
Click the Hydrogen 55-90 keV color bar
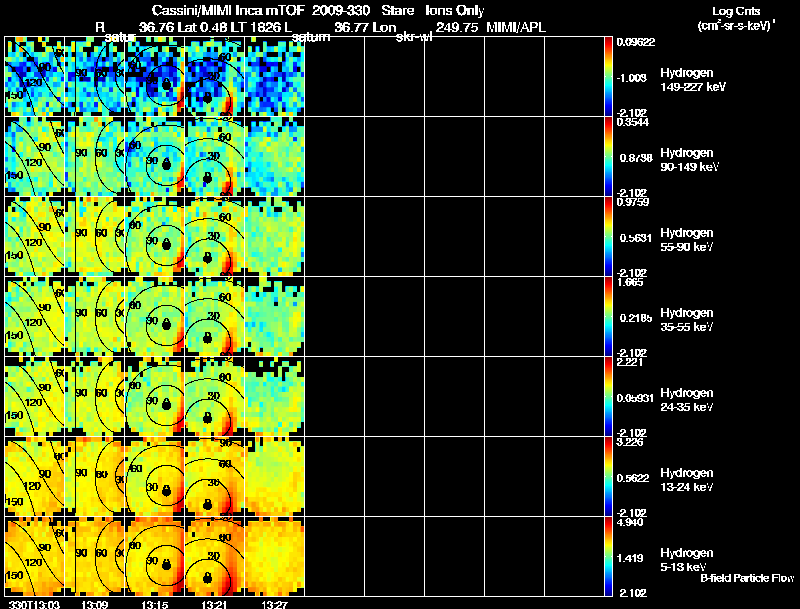point(608,237)
